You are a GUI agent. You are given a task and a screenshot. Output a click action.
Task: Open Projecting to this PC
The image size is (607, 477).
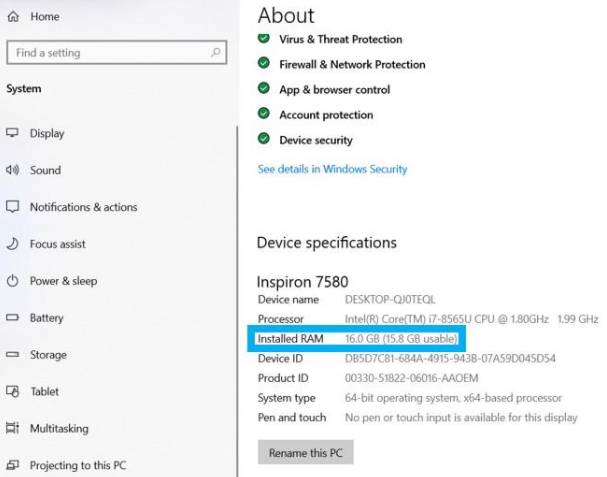click(x=77, y=466)
